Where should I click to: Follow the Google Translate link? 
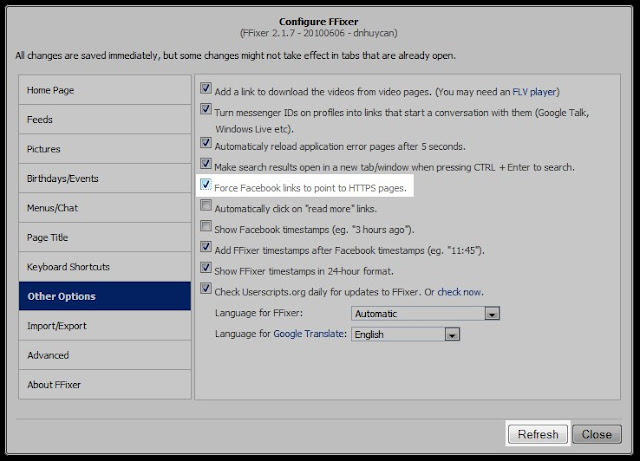point(309,334)
